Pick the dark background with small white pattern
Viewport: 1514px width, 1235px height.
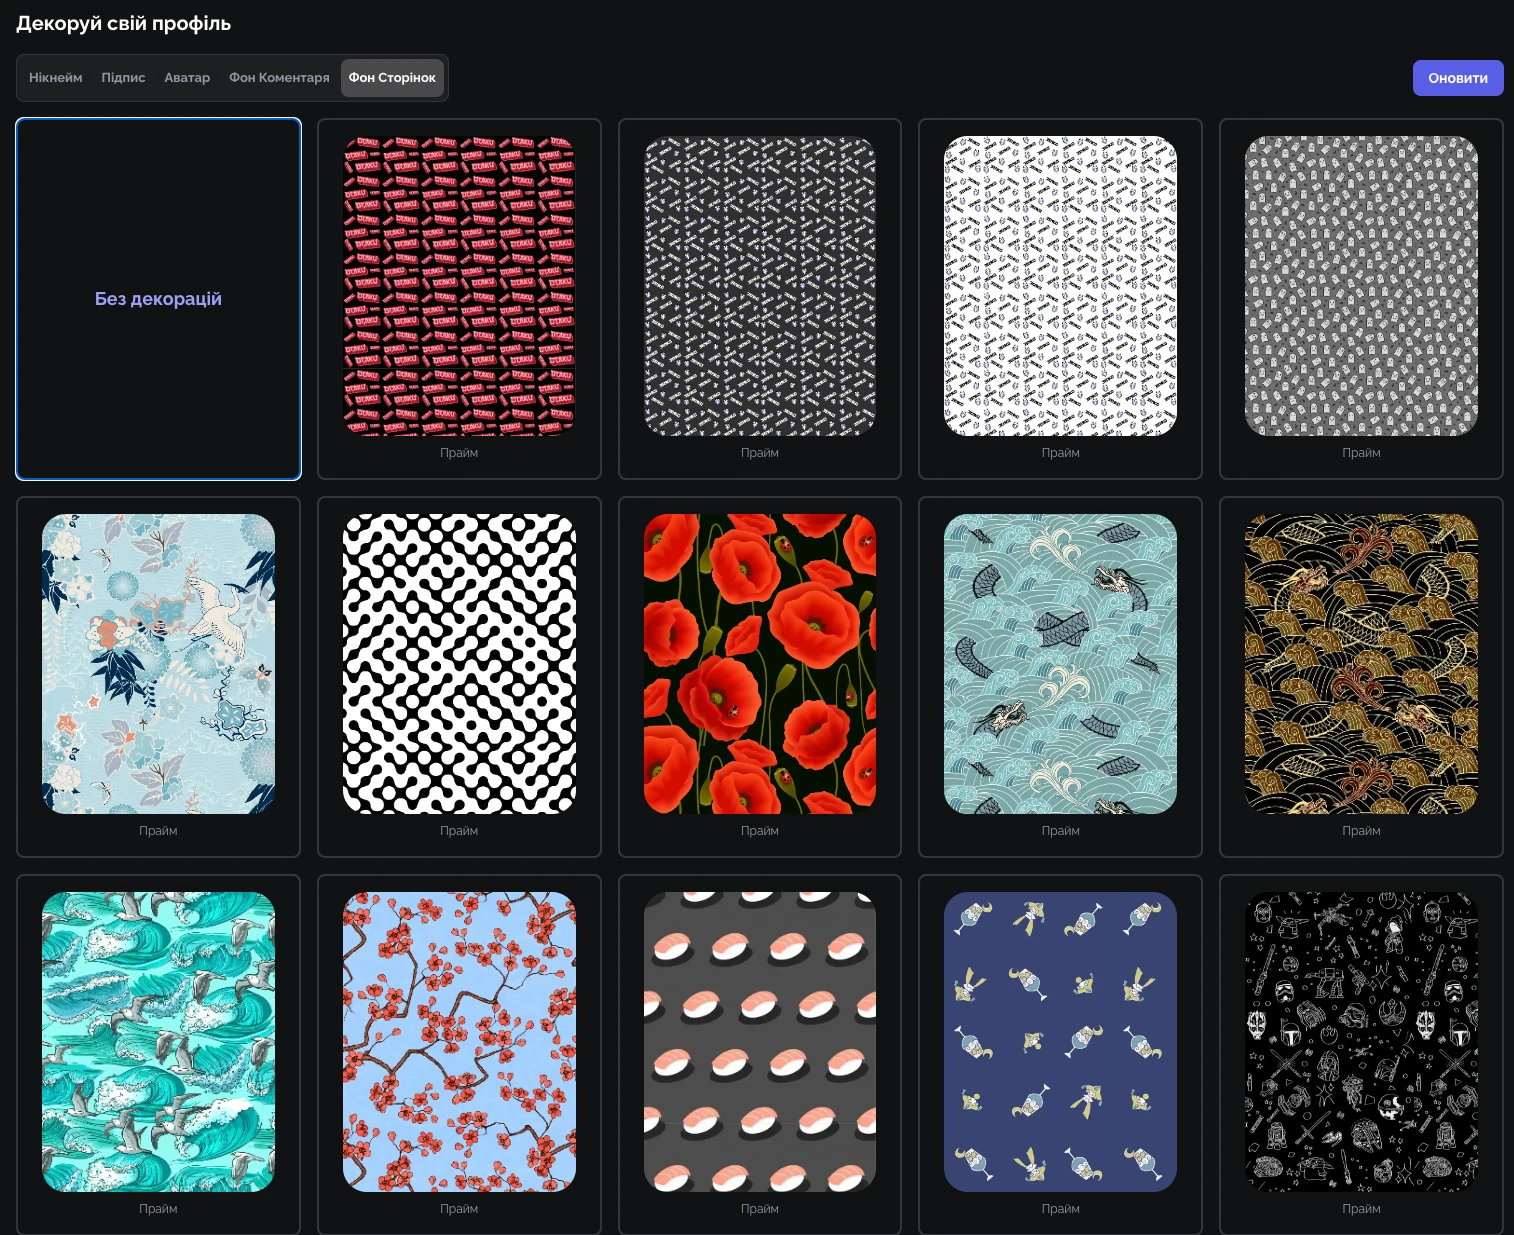(x=760, y=286)
